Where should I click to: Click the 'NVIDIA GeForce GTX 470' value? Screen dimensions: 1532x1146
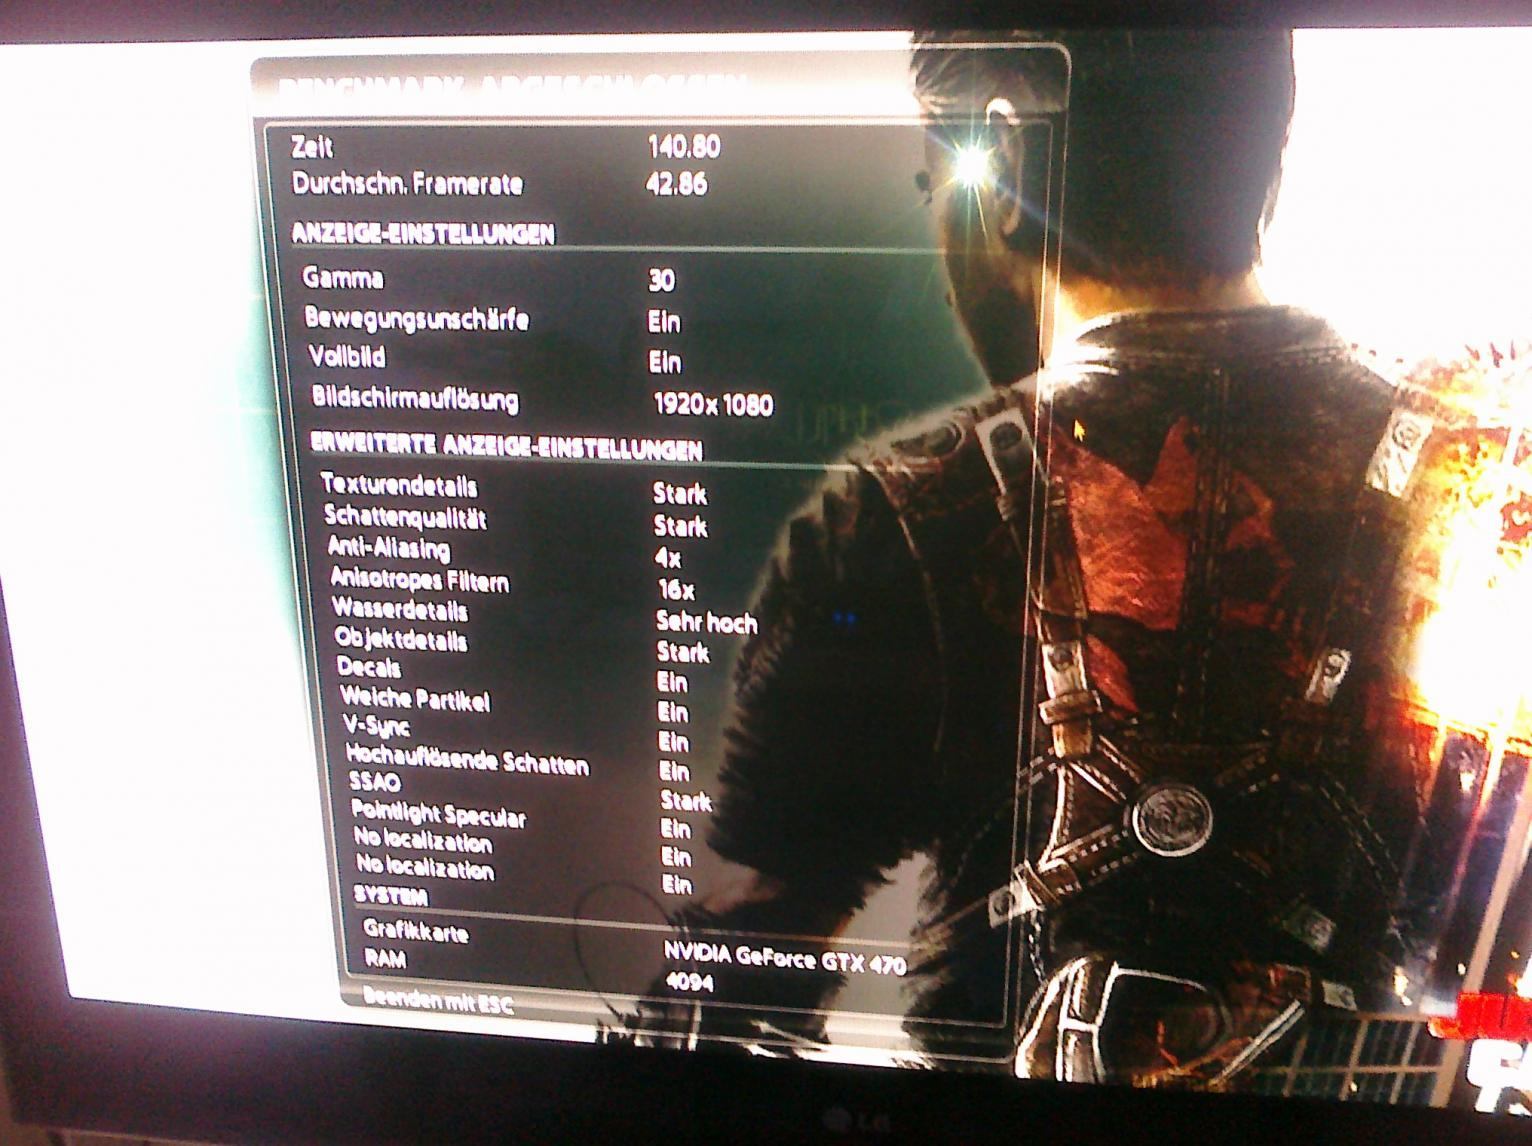pos(785,959)
